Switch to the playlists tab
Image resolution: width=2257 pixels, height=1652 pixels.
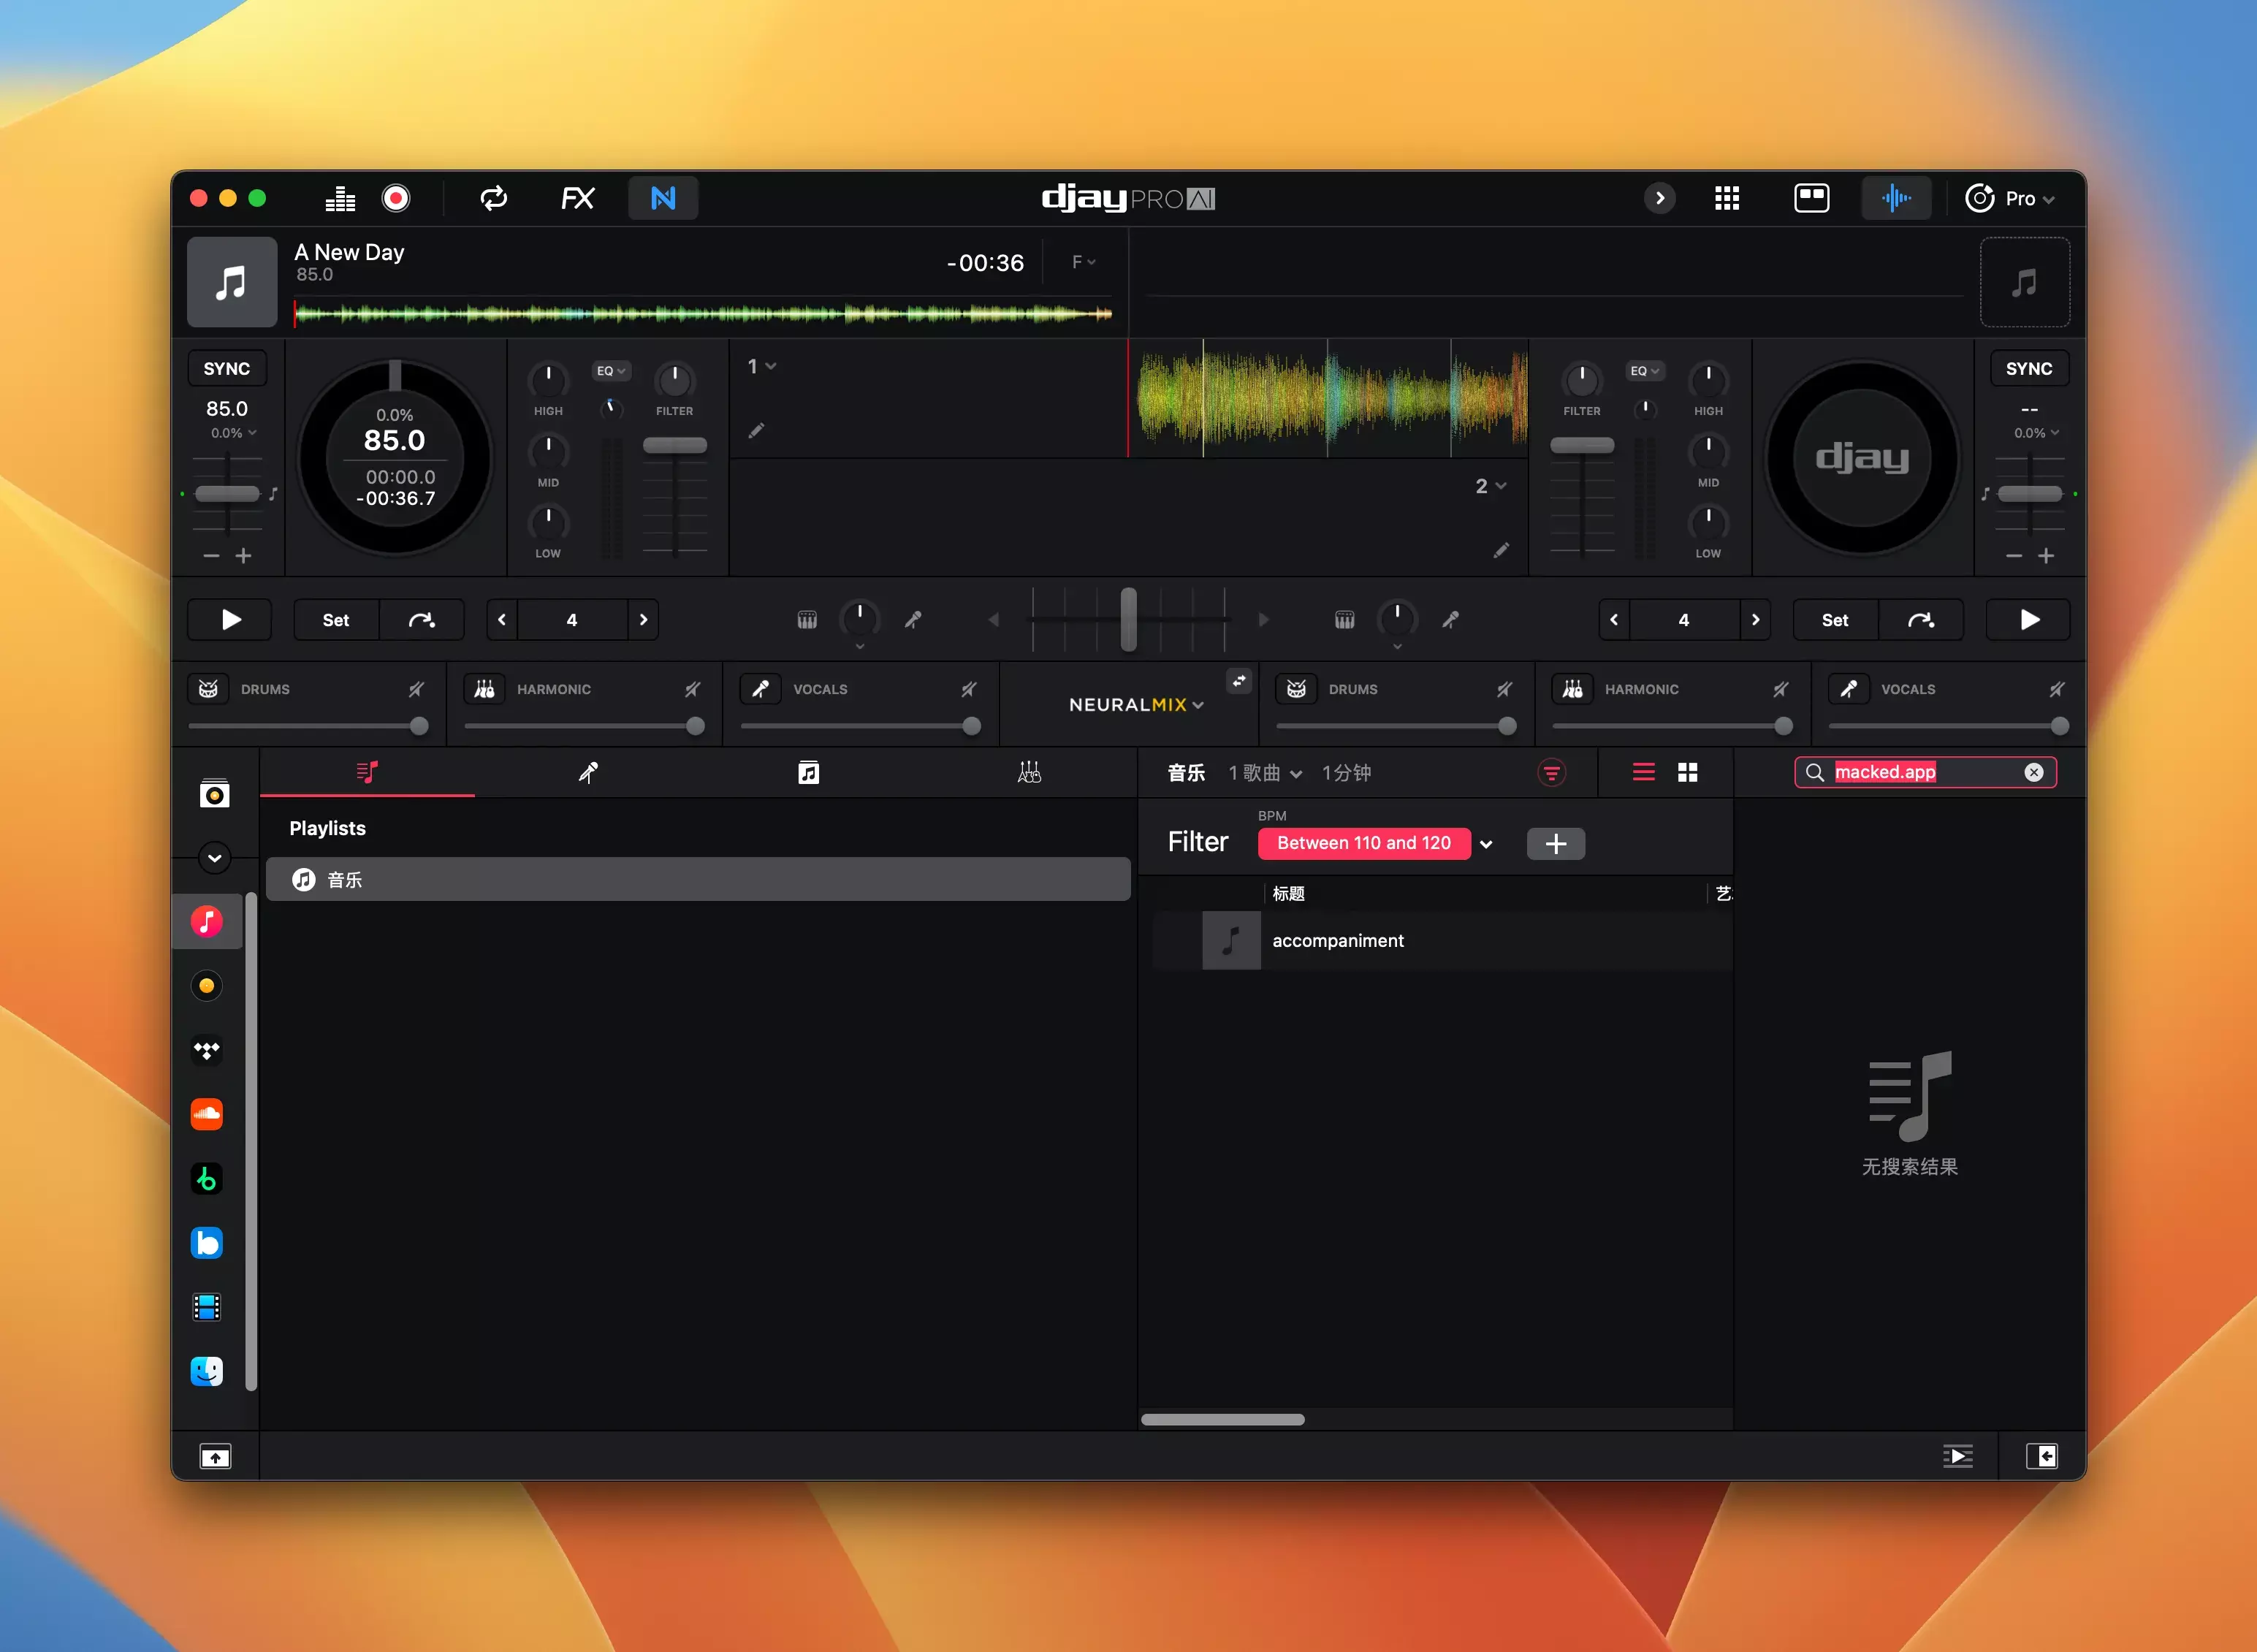[x=367, y=772]
